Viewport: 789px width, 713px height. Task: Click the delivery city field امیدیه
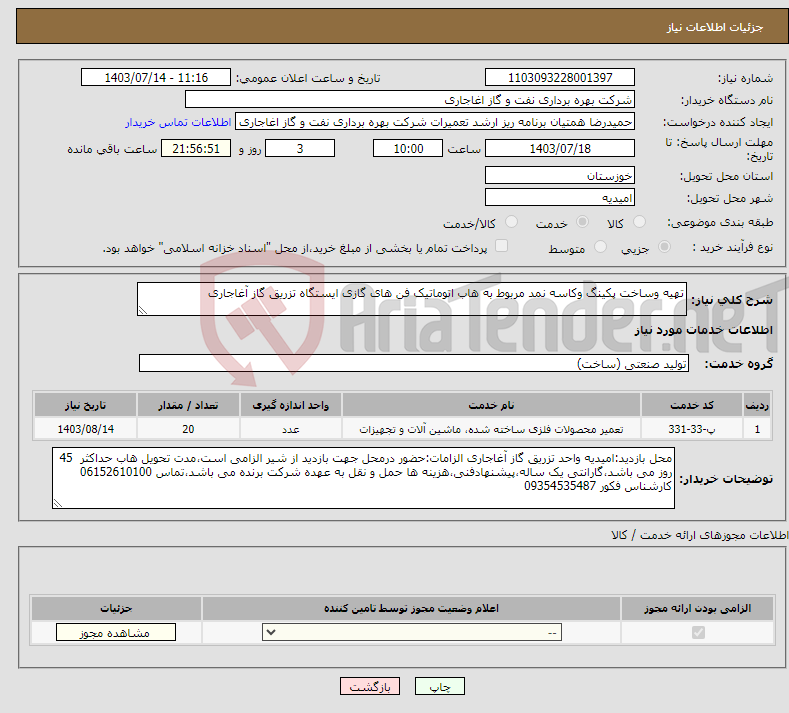coord(560,197)
